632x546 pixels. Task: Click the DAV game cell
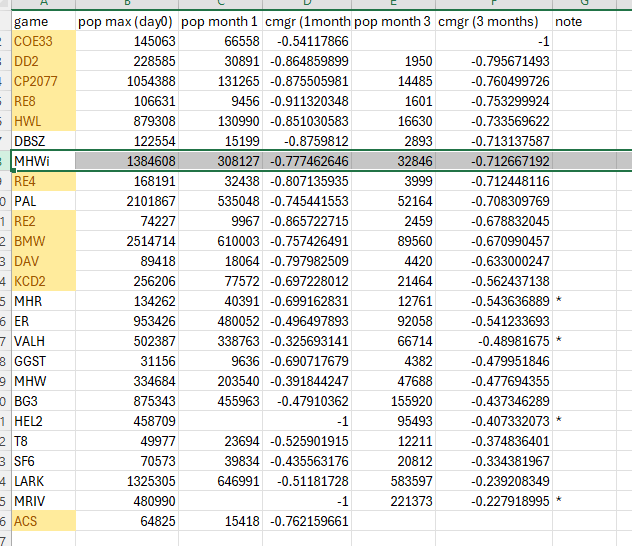tap(44, 261)
